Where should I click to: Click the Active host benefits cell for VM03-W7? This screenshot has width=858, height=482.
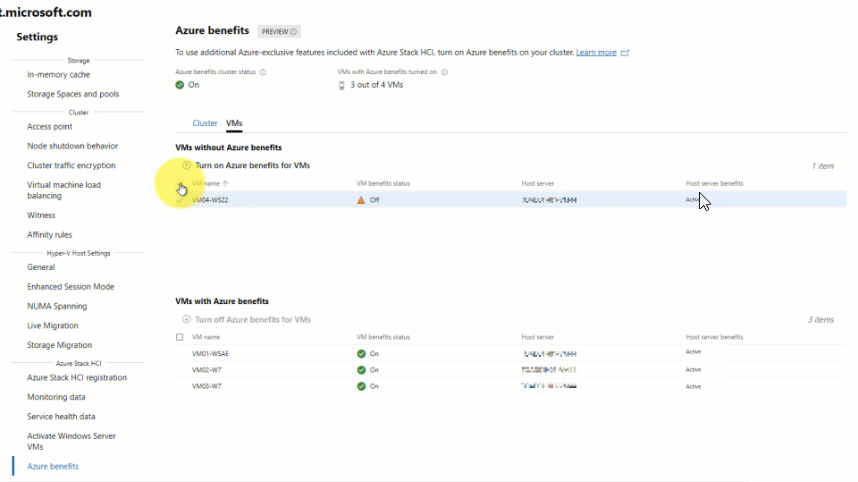click(693, 387)
